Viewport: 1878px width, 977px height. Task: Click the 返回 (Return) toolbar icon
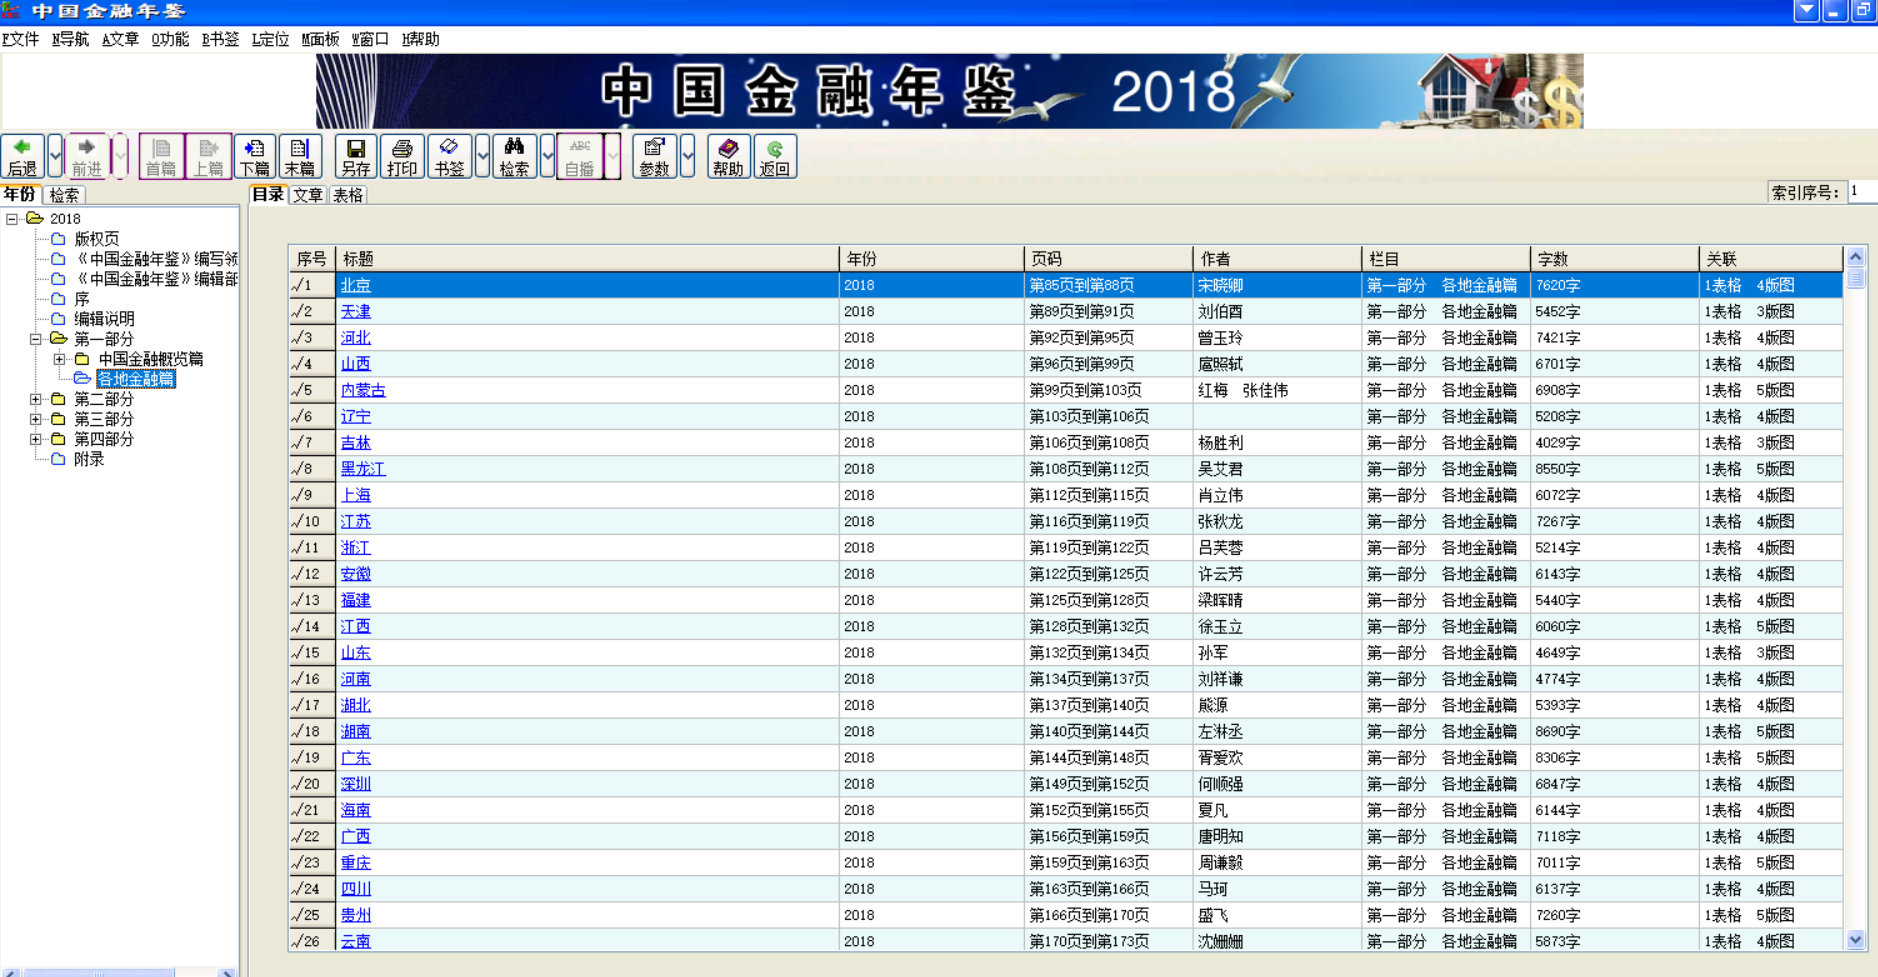click(775, 156)
